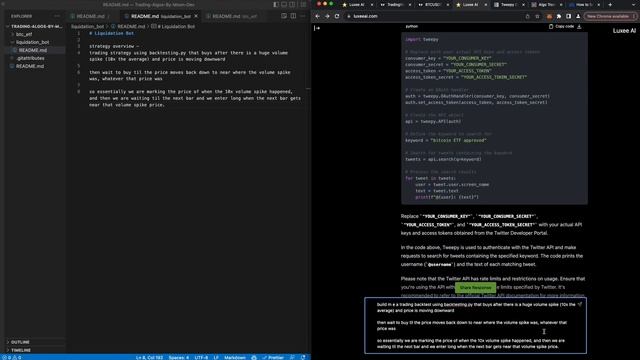This screenshot has height=360, width=640.
Task: Toggle secondary sidebar layout icon in VS Code
Action: [293, 4]
